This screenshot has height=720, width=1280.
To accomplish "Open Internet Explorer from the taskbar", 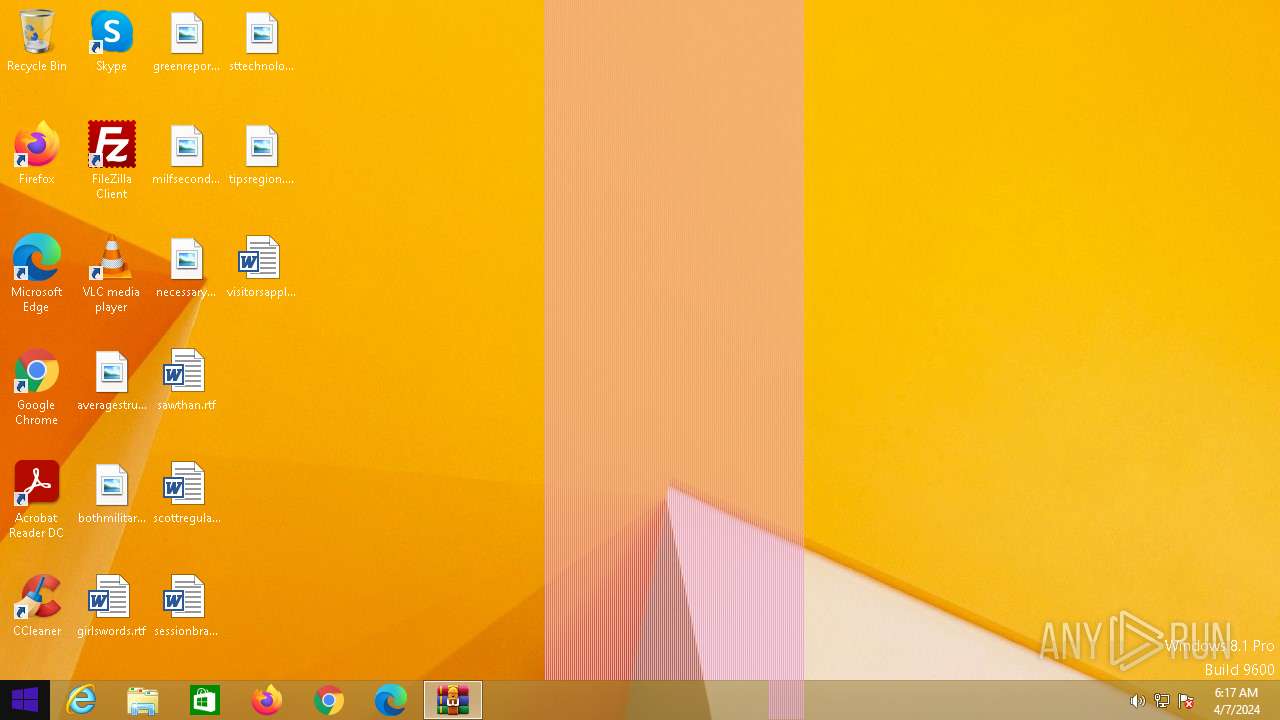I will (x=81, y=700).
